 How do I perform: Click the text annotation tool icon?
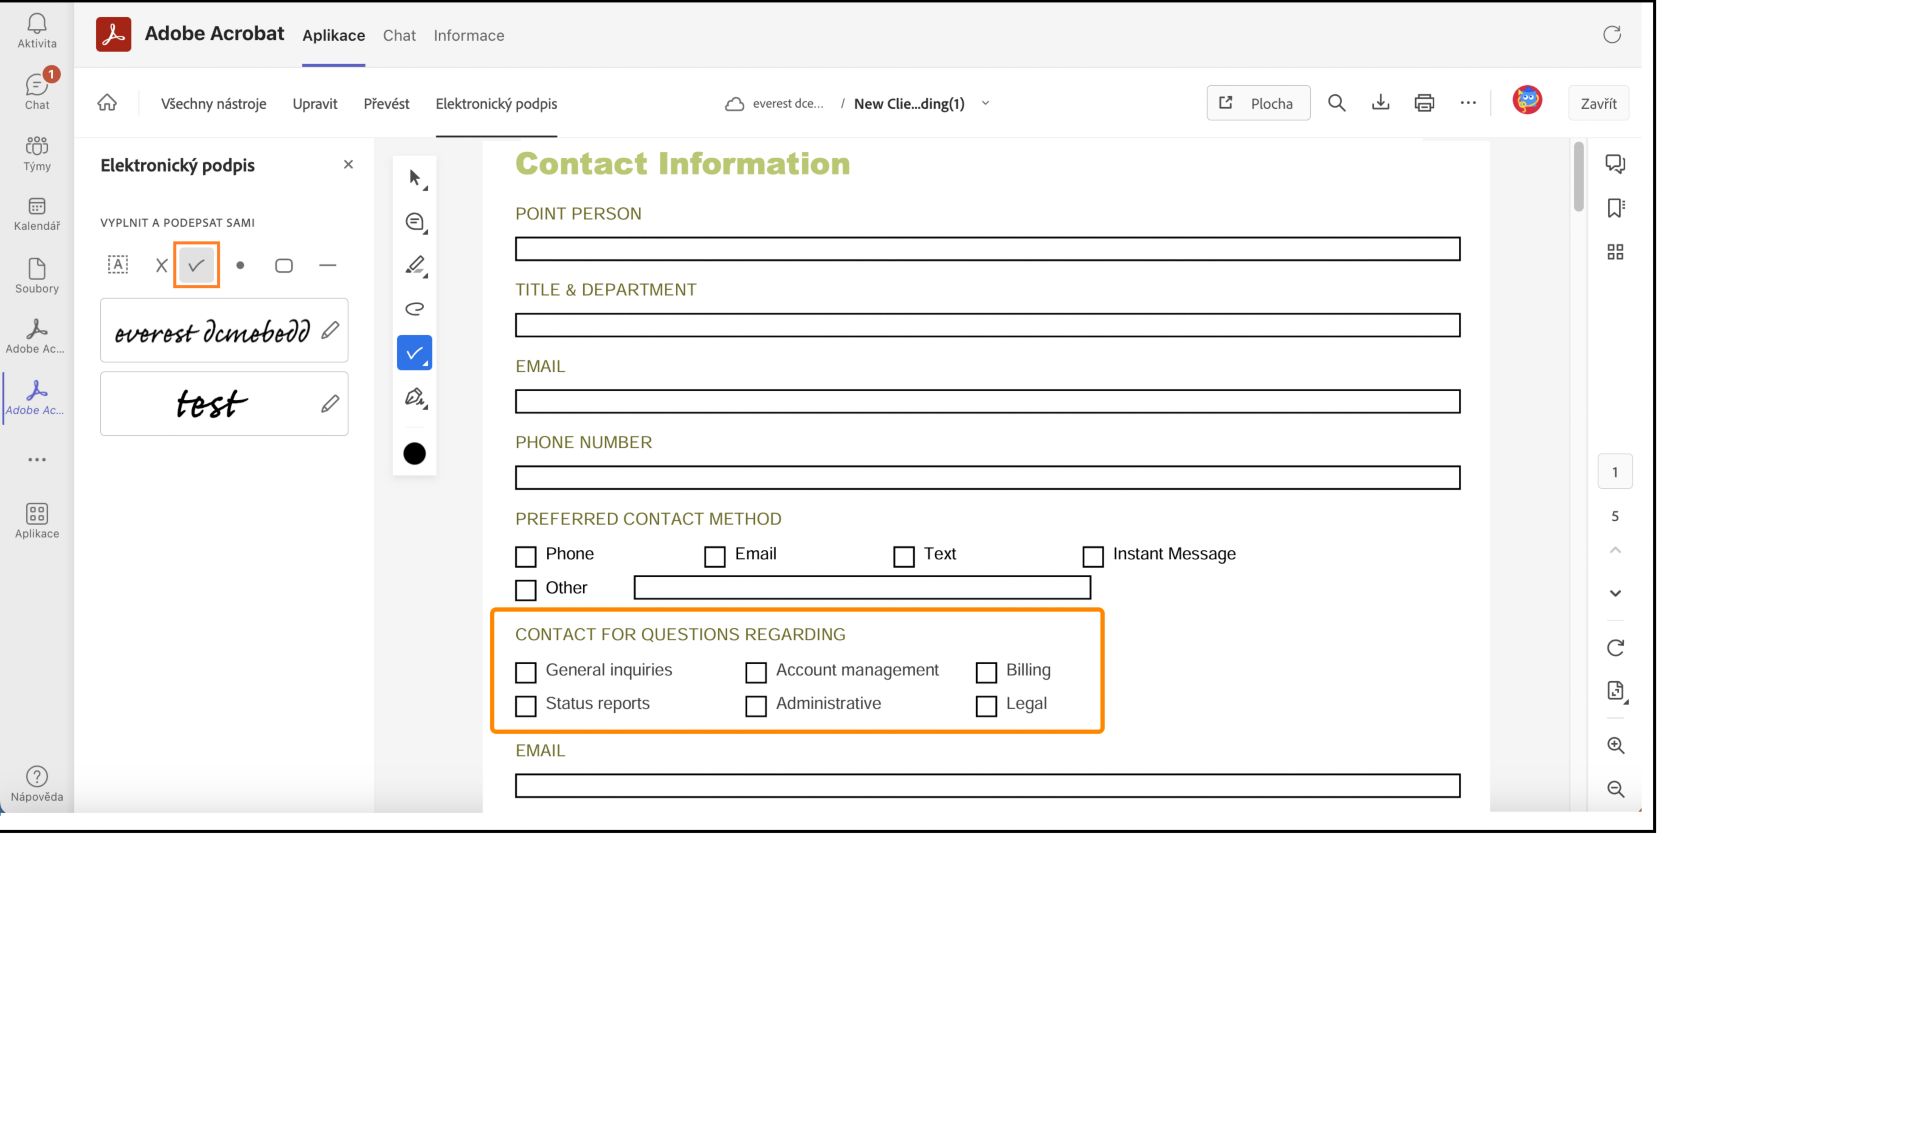[119, 263]
